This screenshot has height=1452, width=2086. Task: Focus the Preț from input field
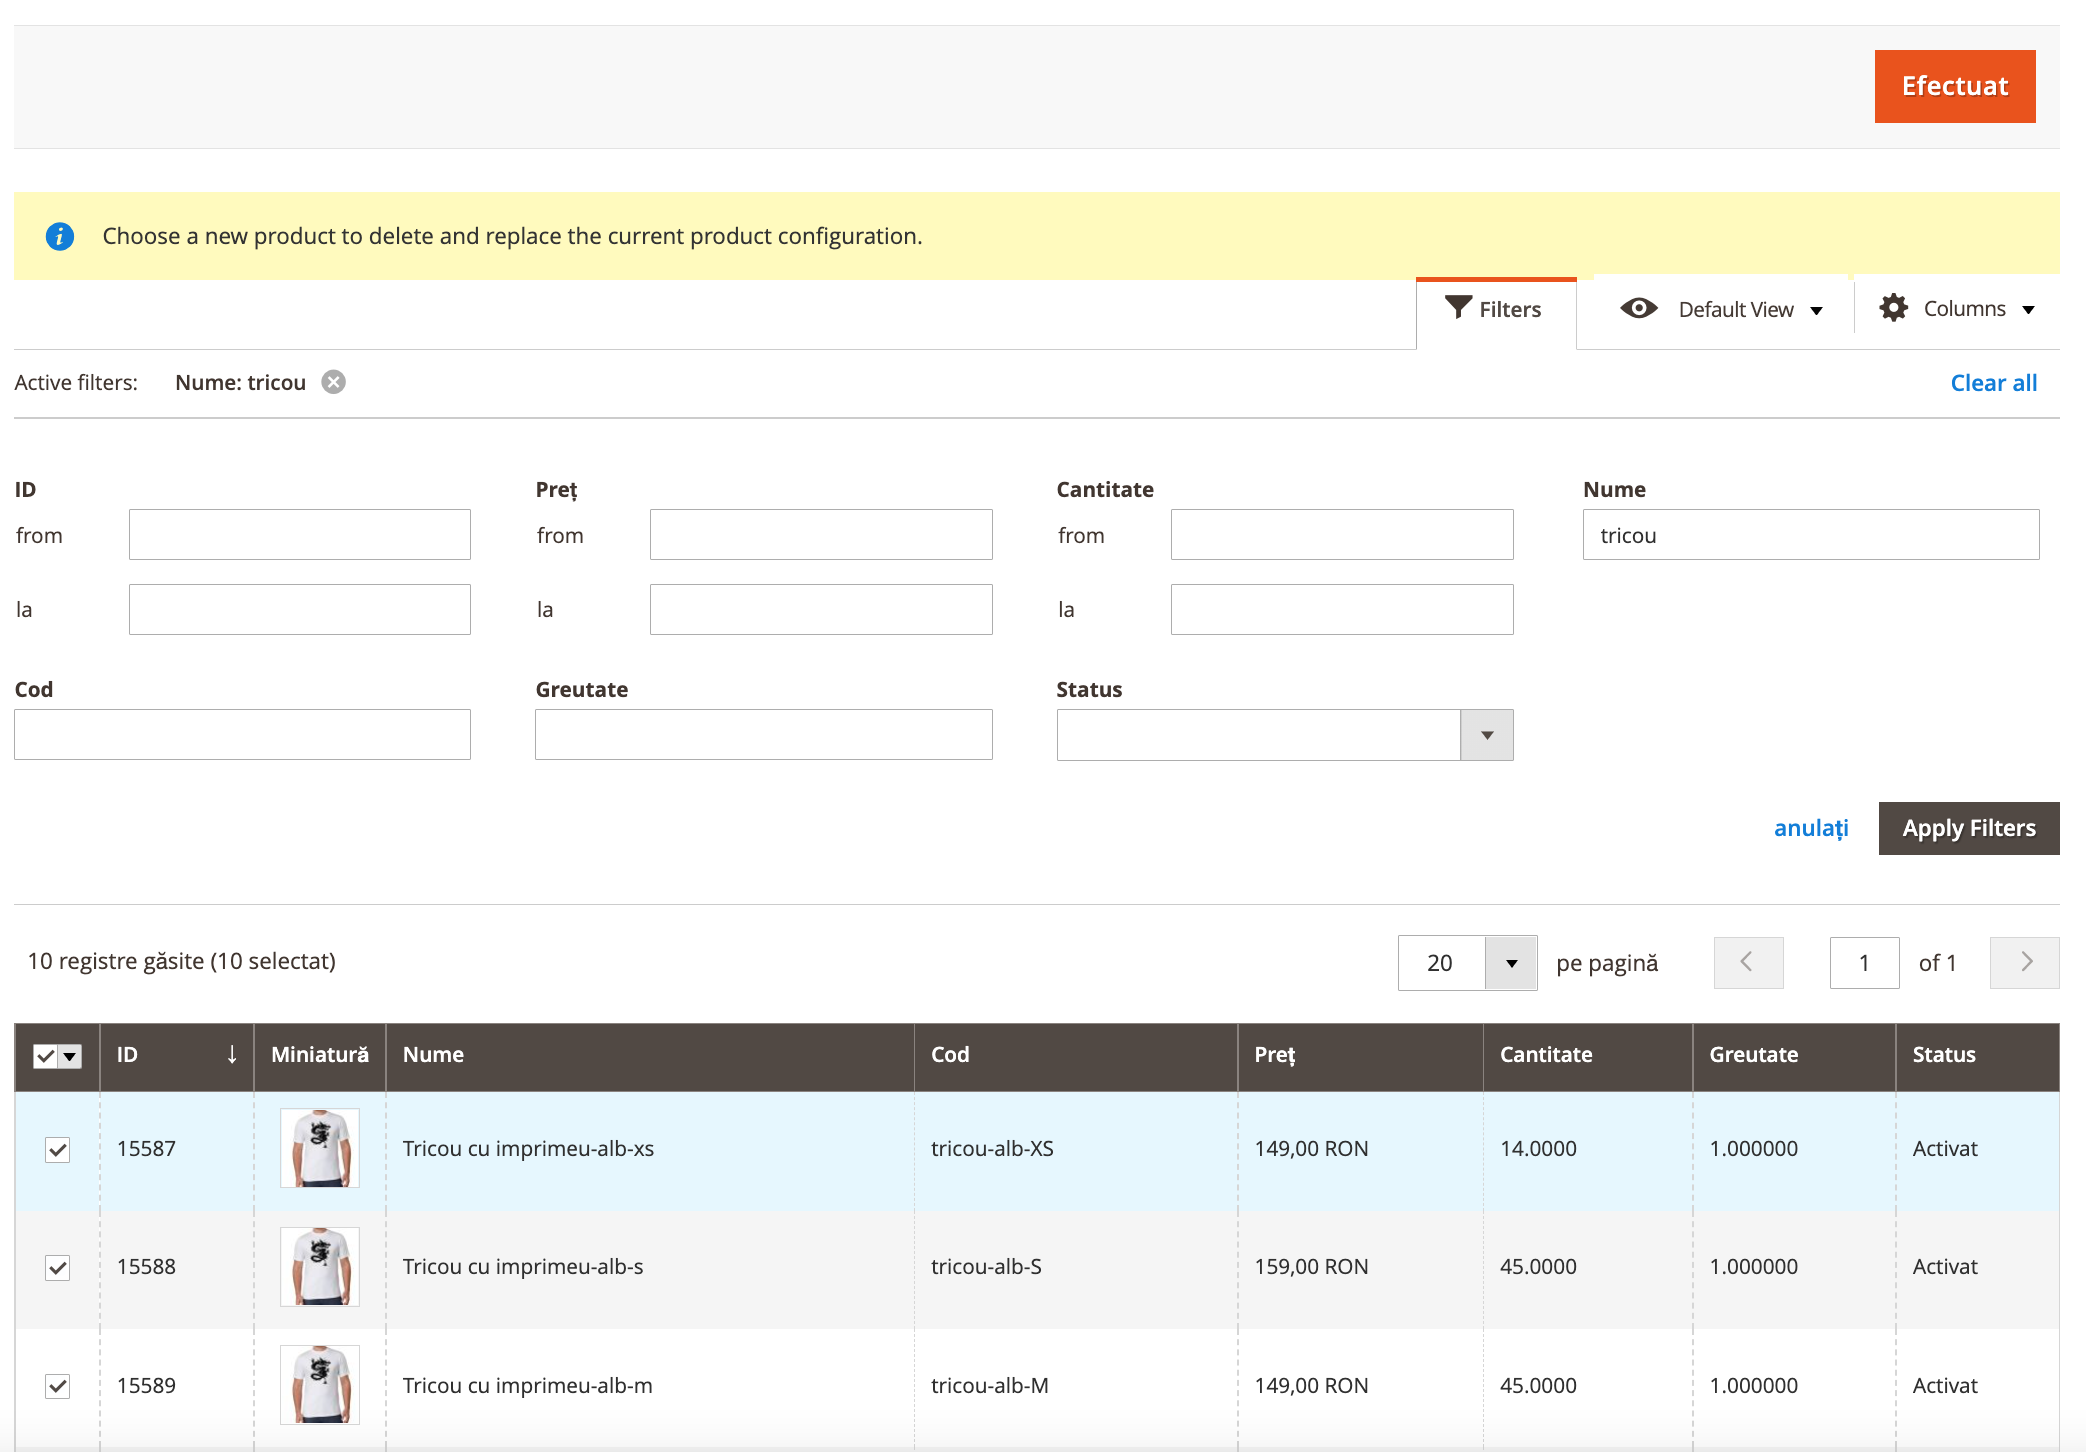pos(820,535)
